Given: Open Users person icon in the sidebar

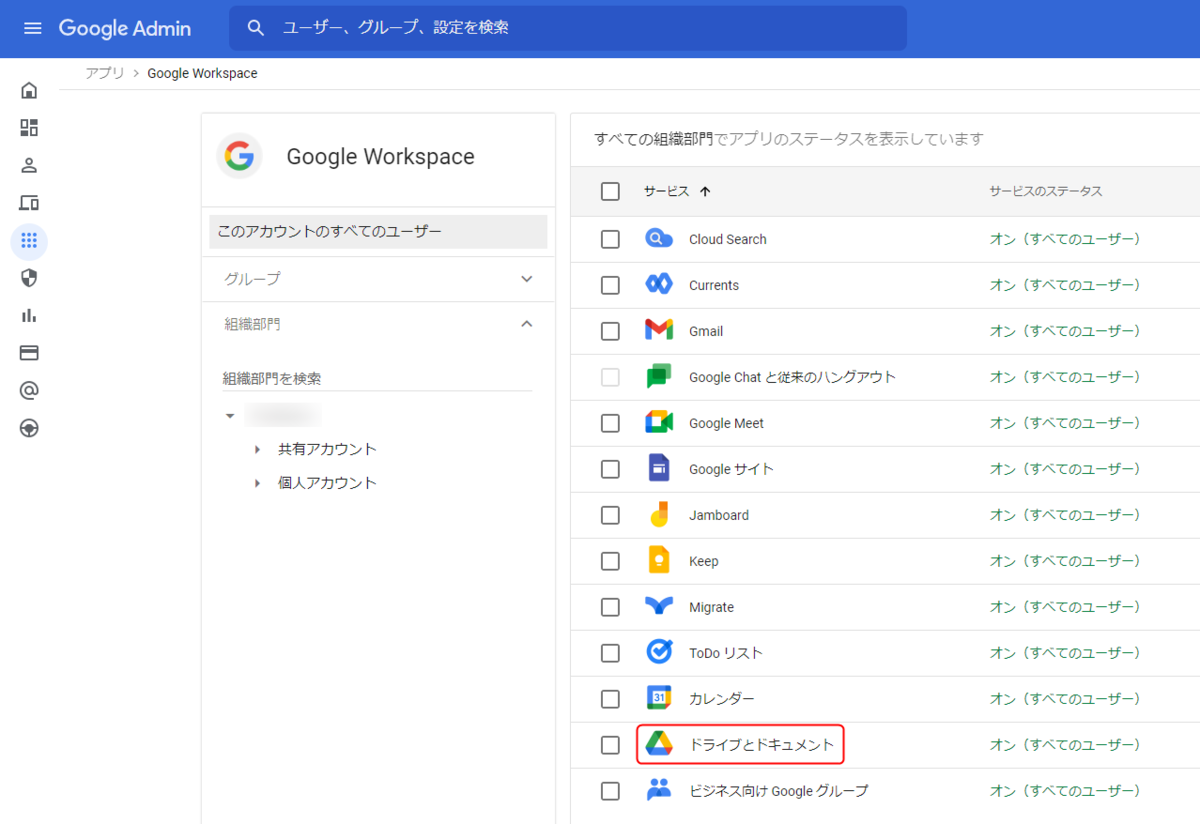Looking at the screenshot, I should pyautogui.click(x=29, y=165).
